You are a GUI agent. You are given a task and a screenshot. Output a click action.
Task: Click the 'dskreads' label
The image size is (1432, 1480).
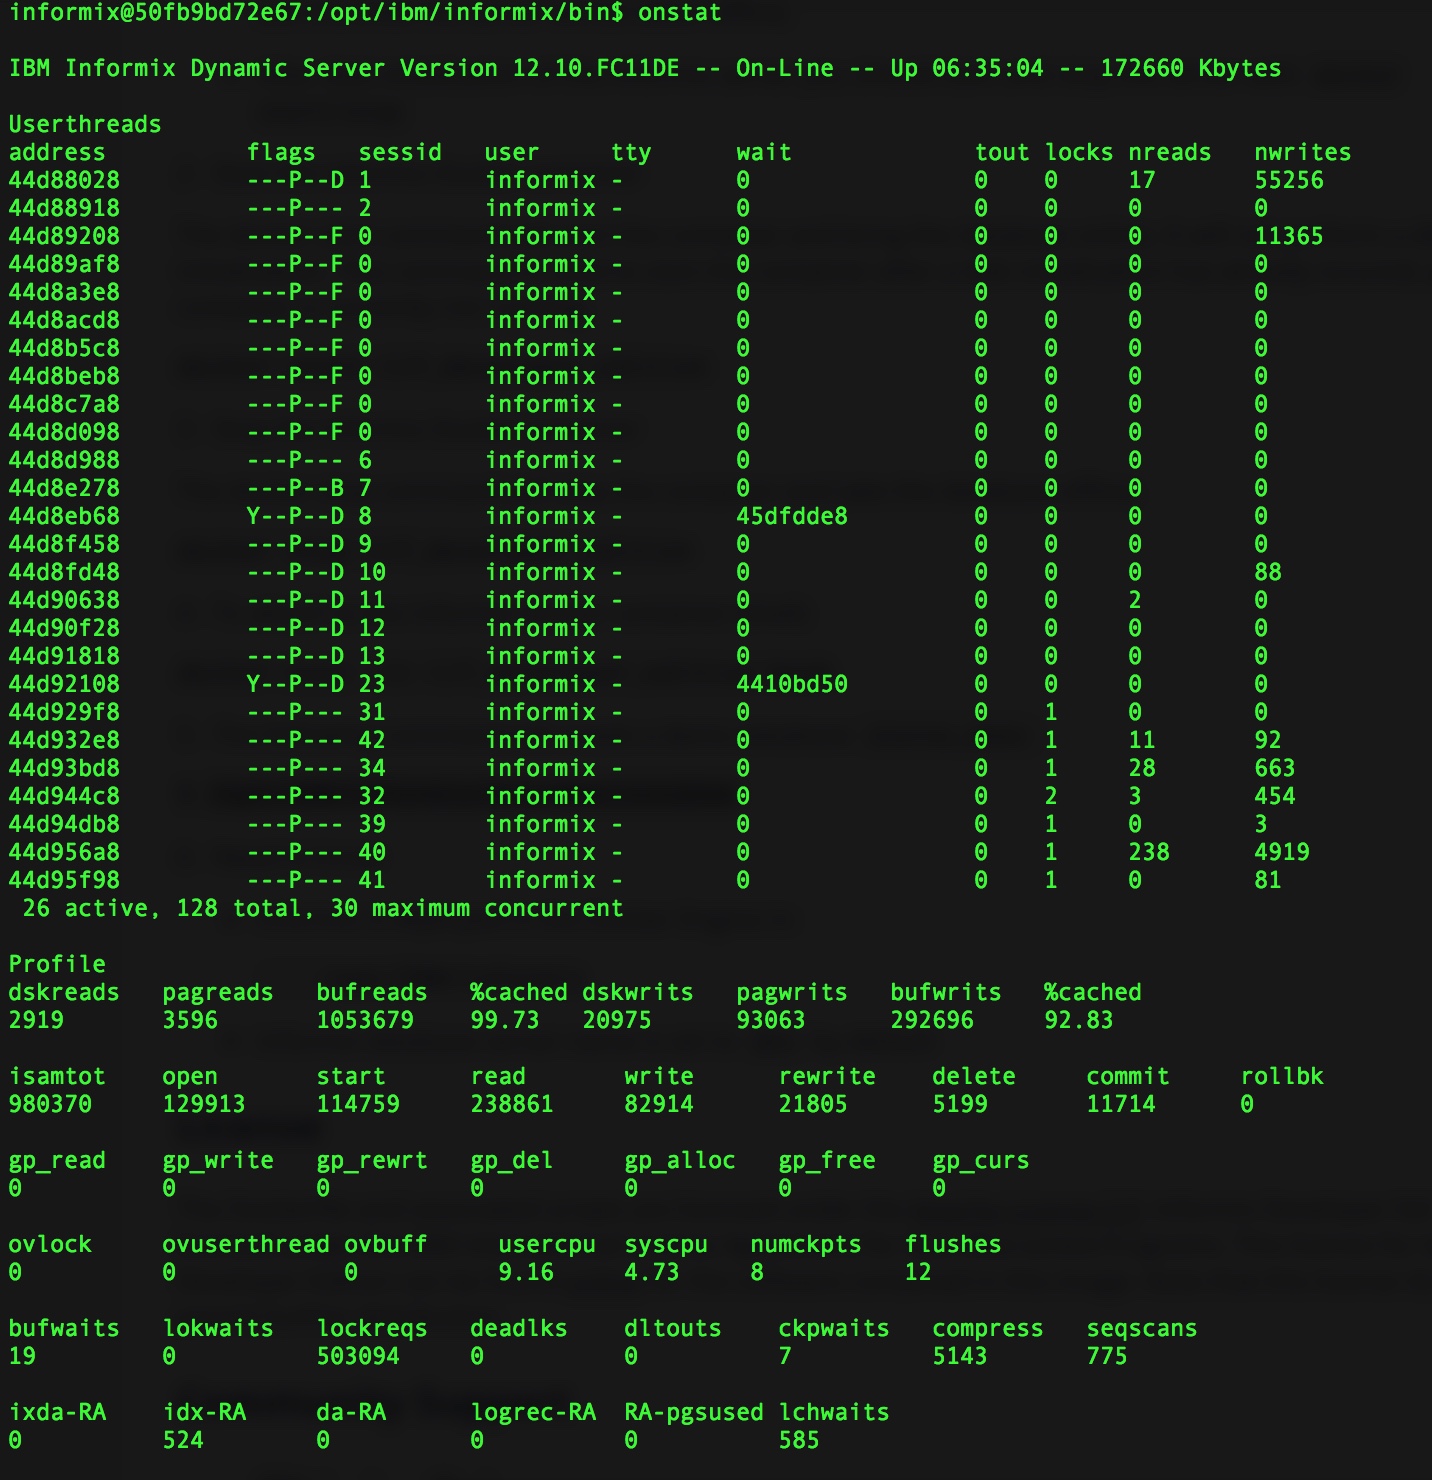coord(64,992)
